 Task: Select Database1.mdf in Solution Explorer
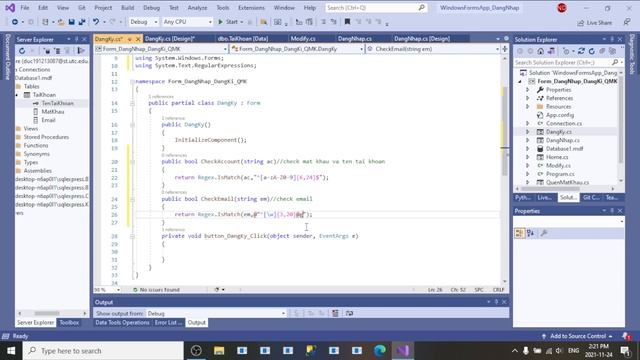tap(564, 149)
